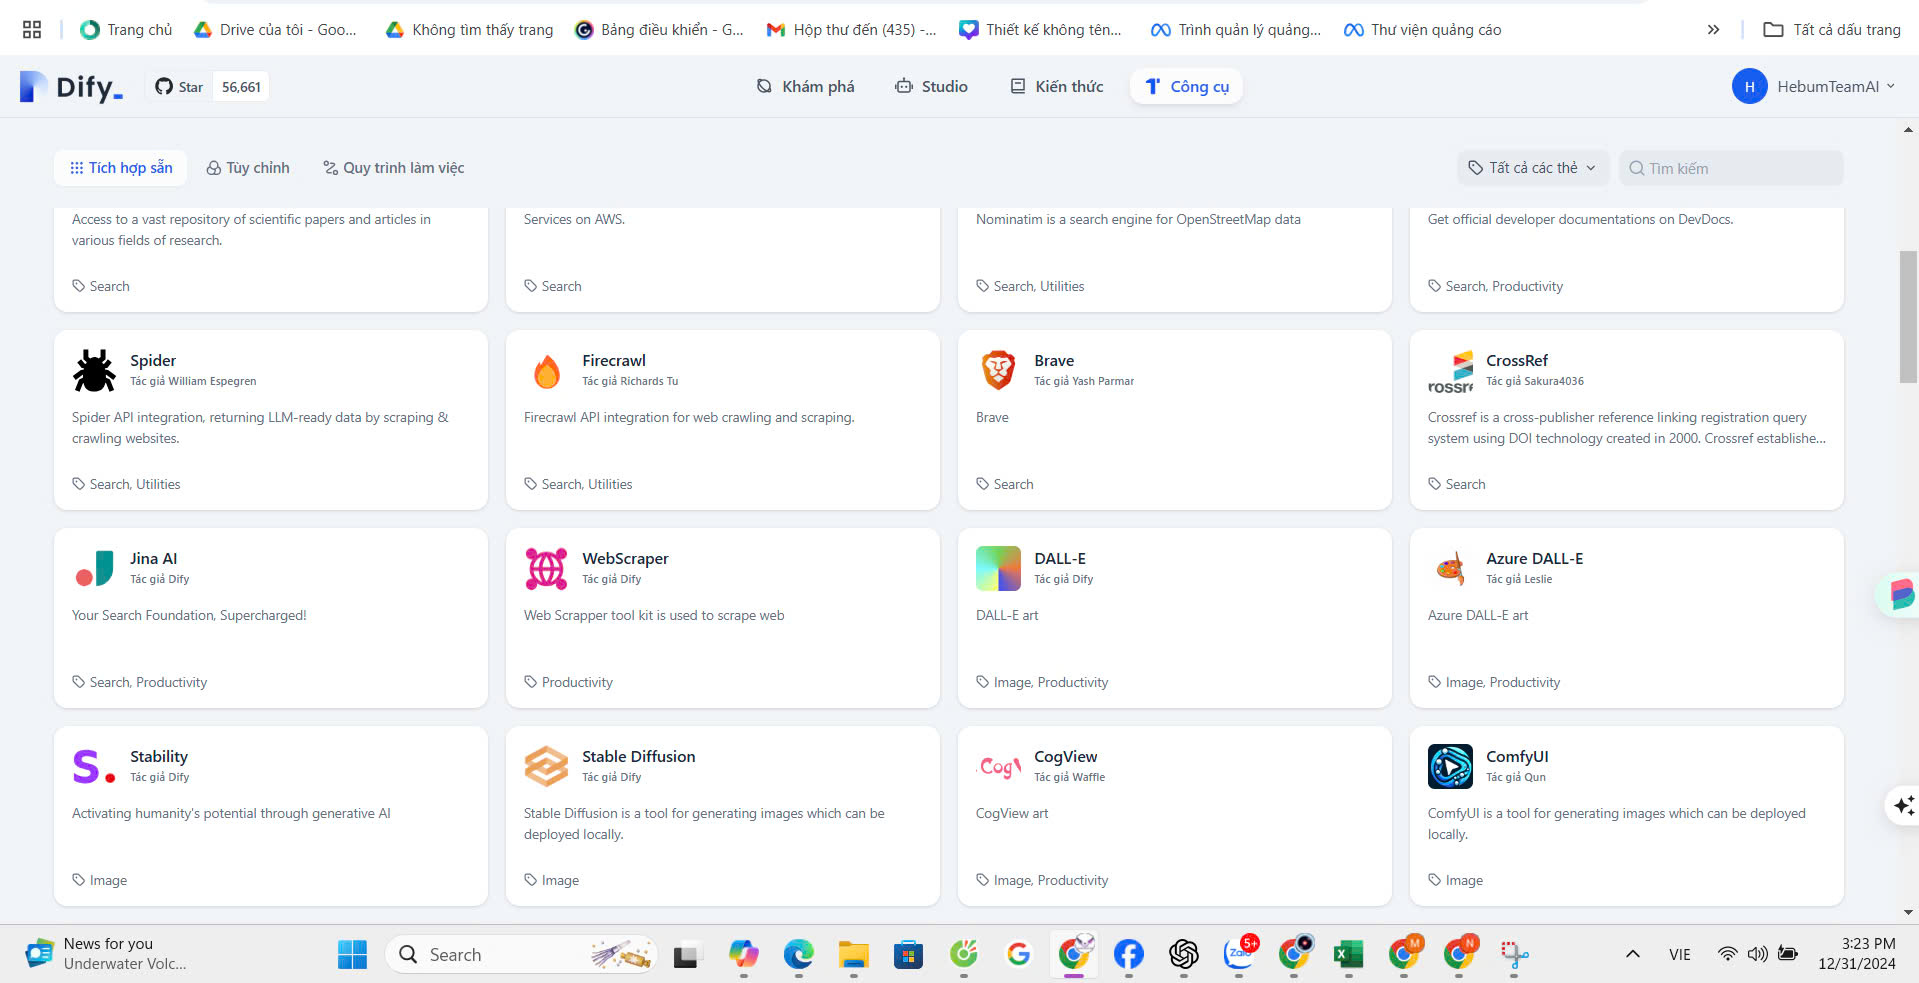Click the ComfyUI logo icon
Viewport: 1919px width, 983px height.
coord(1450,766)
